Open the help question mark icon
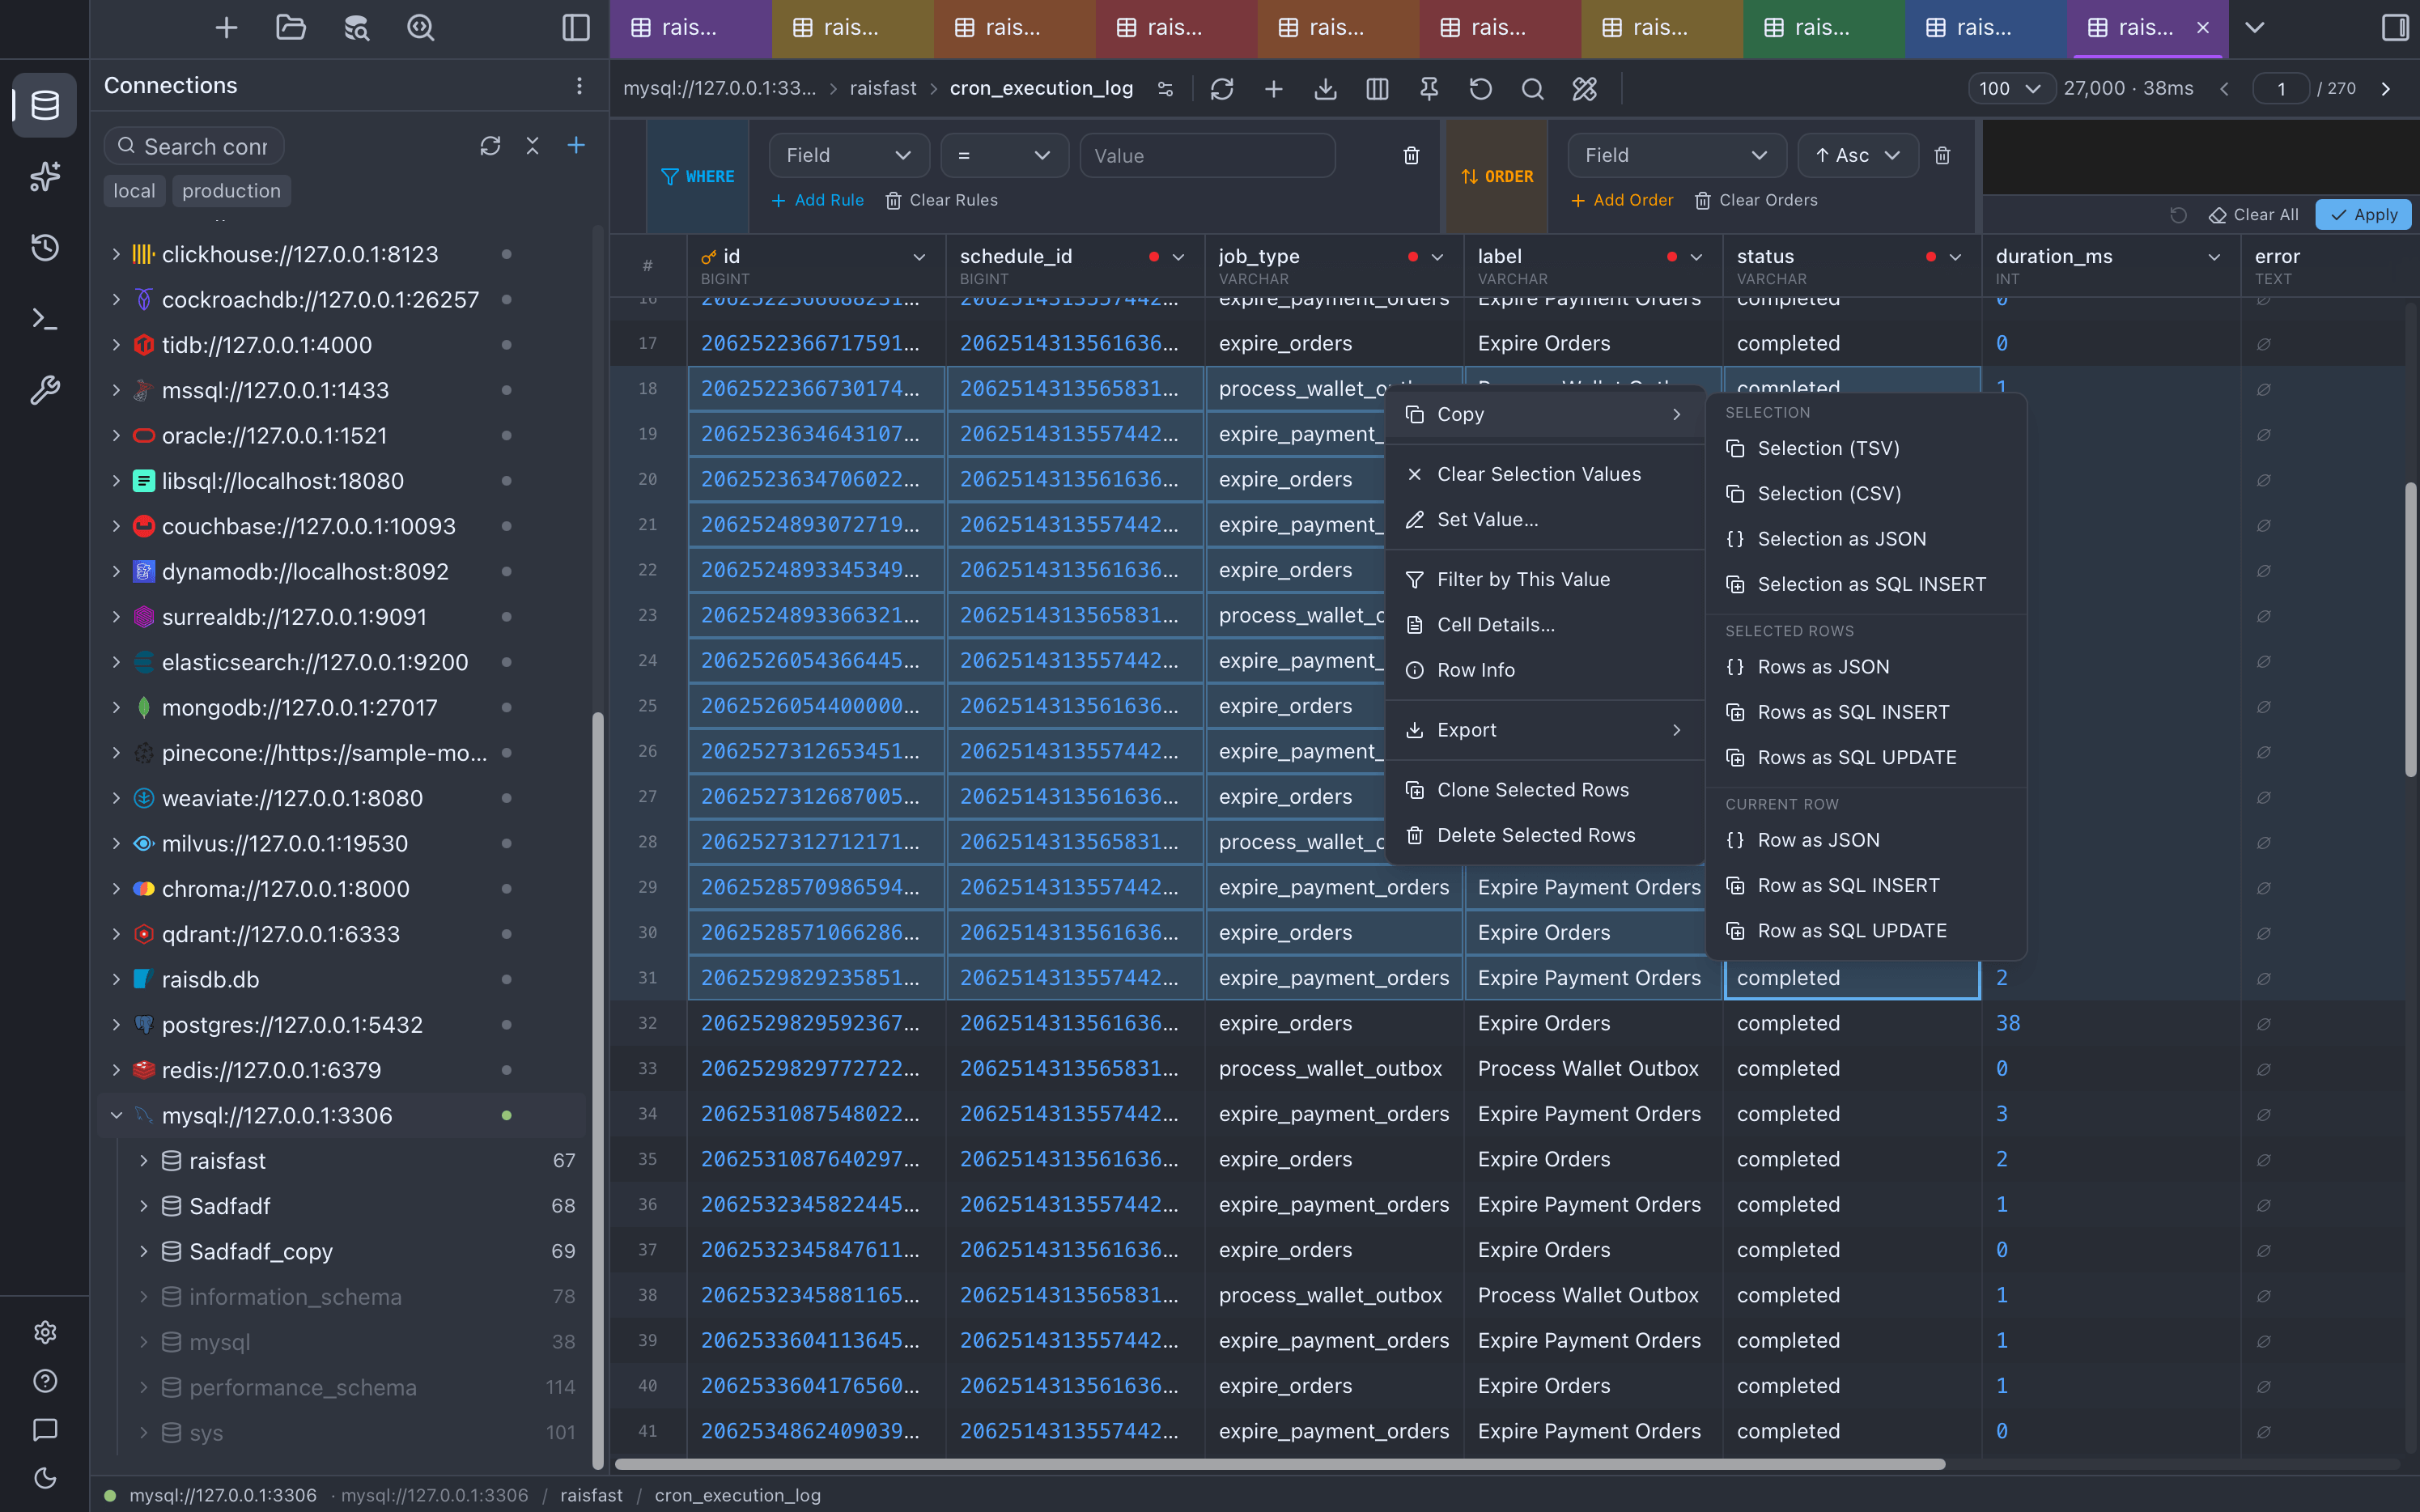 click(x=44, y=1381)
